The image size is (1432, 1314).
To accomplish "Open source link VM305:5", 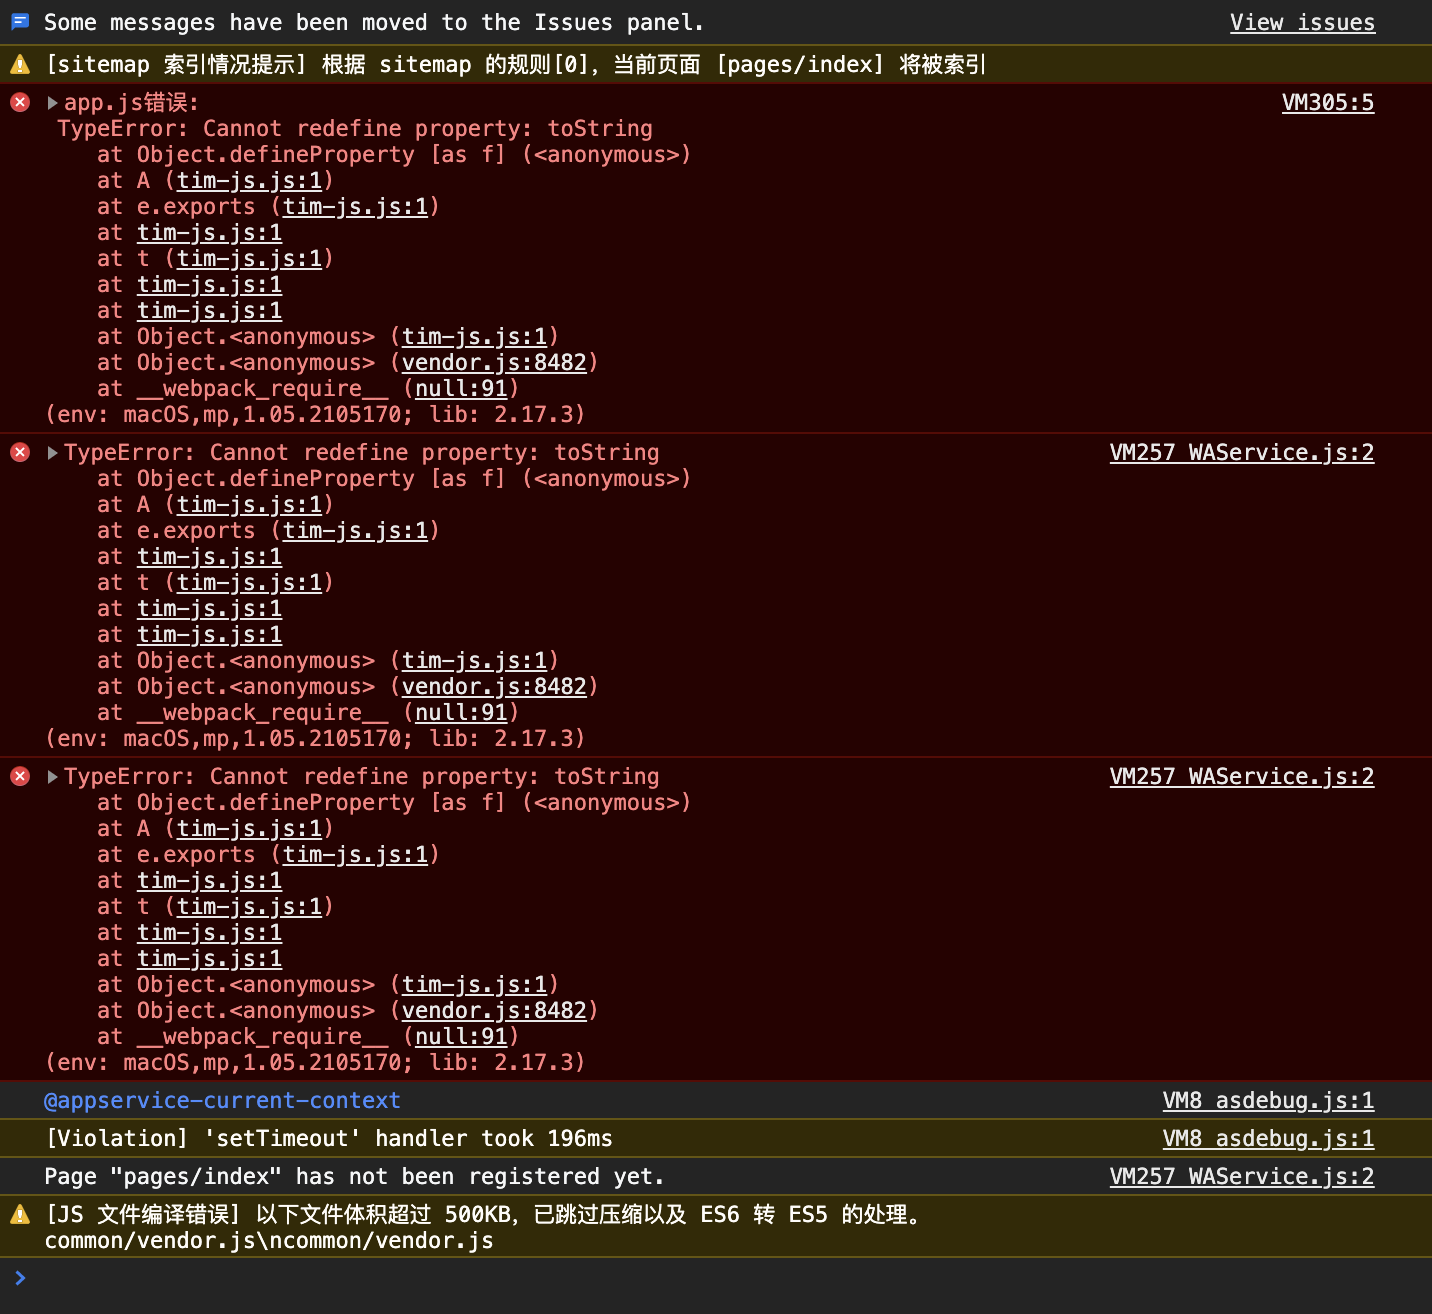I will pos(1327,102).
